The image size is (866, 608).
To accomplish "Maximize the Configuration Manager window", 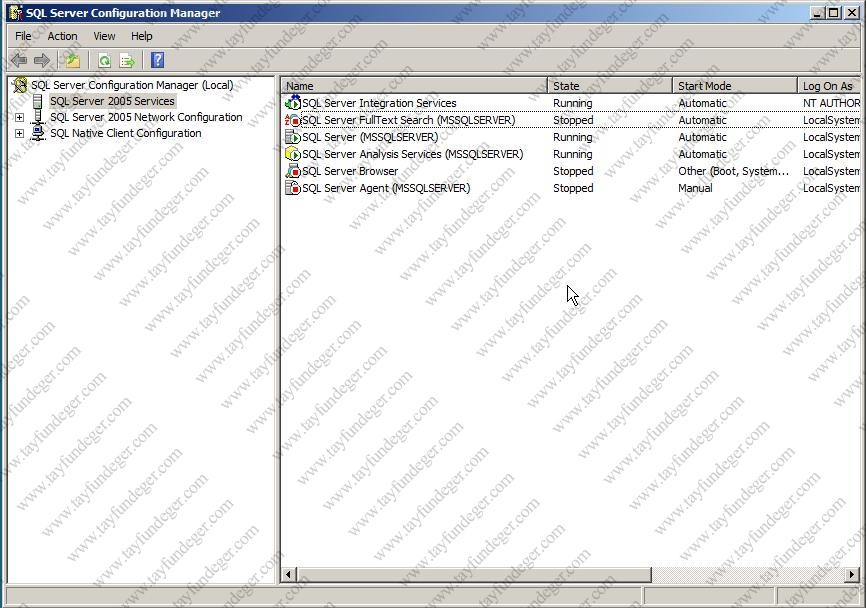I will (x=833, y=12).
